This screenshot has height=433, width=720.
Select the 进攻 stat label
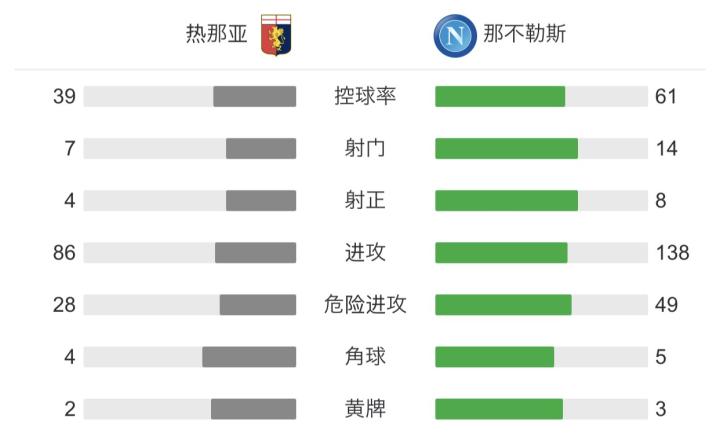point(365,252)
